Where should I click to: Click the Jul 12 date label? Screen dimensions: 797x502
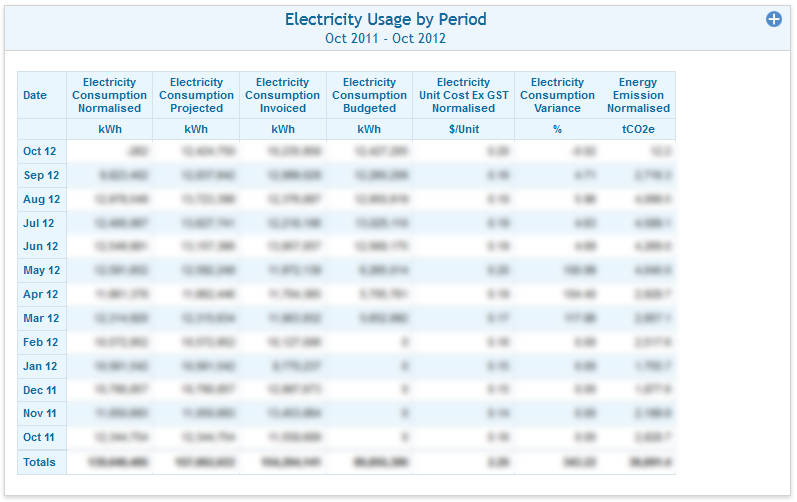pyautogui.click(x=41, y=223)
